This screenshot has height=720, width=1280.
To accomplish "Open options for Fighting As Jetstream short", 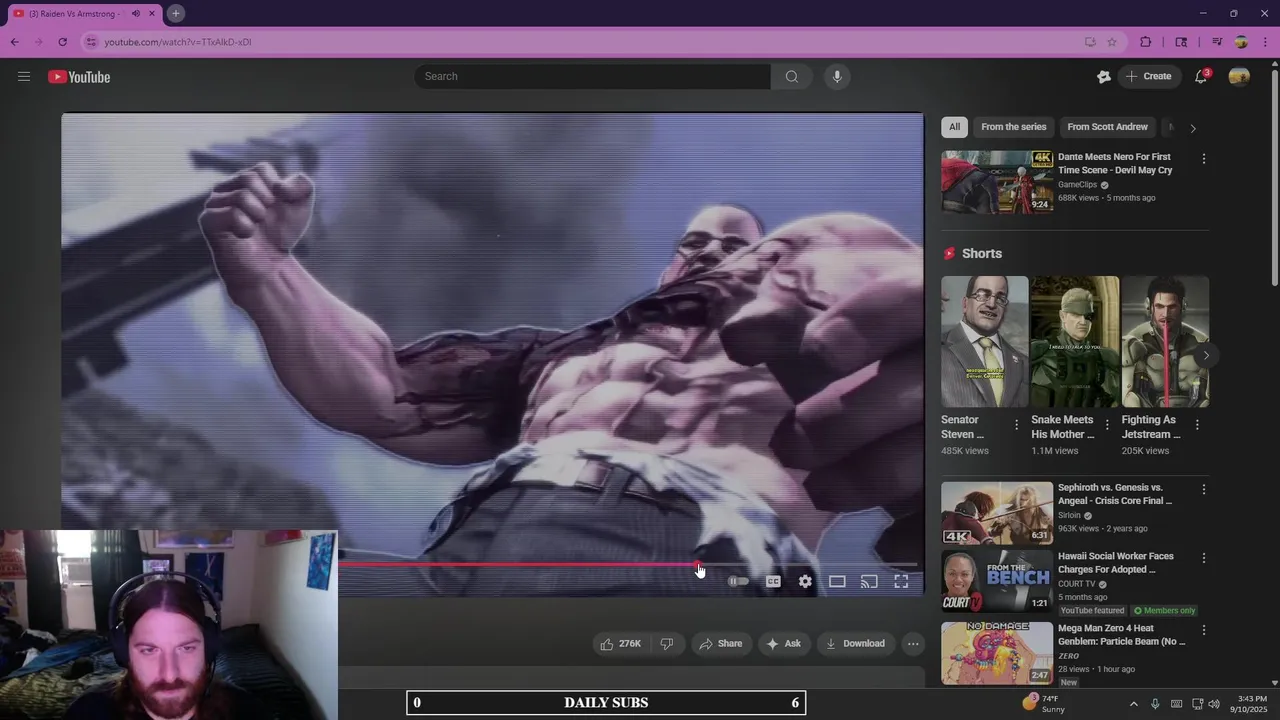I will [x=1197, y=425].
